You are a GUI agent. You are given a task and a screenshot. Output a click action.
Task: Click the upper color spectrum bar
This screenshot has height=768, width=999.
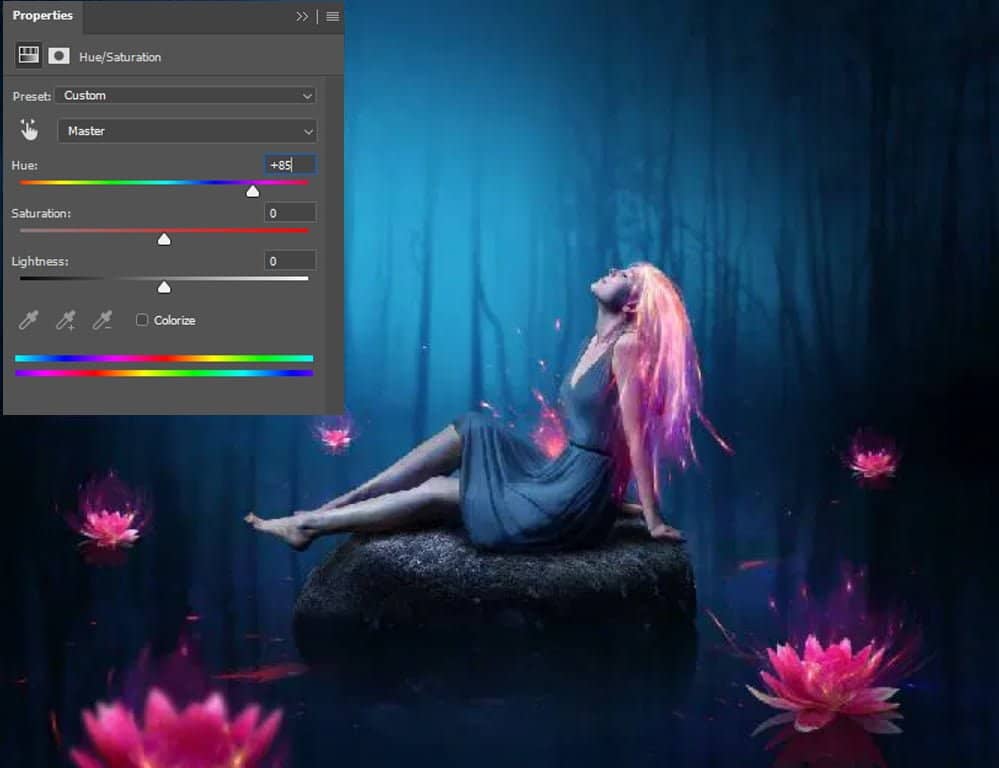(x=164, y=358)
